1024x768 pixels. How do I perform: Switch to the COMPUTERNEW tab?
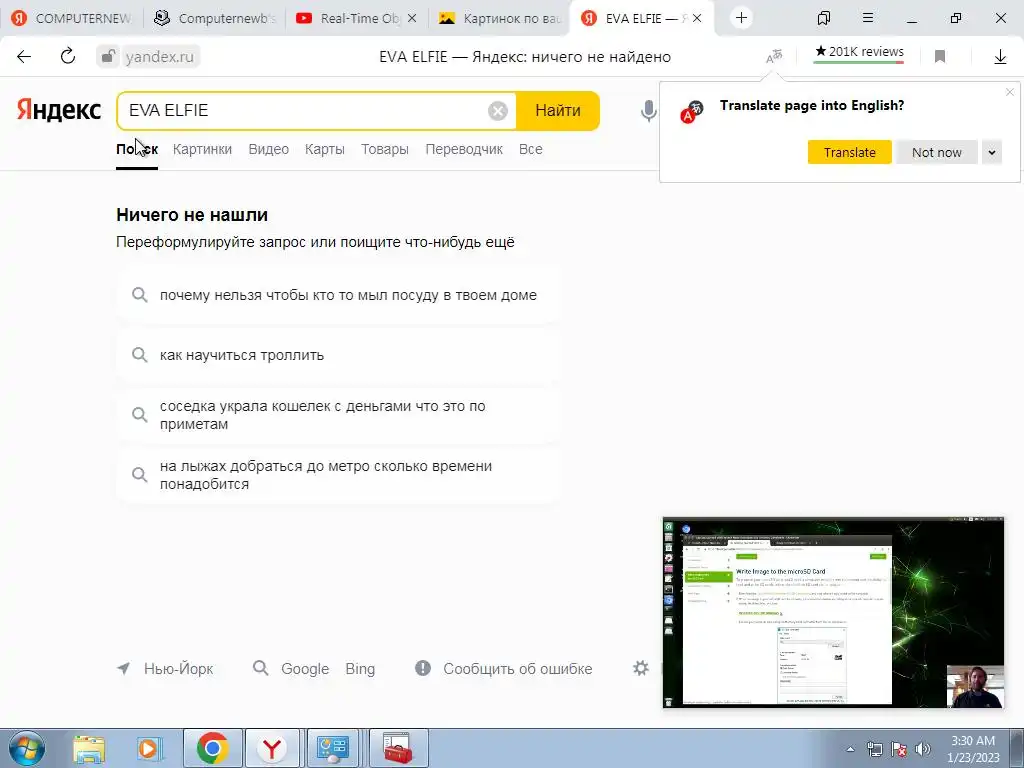tap(72, 18)
